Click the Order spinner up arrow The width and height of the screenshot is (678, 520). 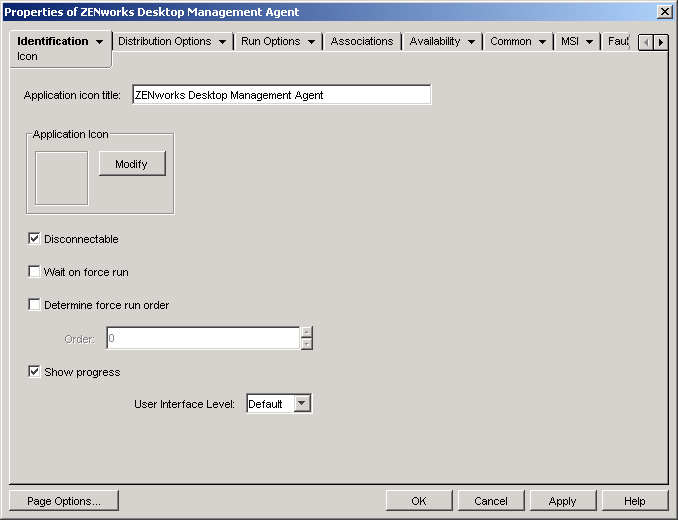point(306,333)
